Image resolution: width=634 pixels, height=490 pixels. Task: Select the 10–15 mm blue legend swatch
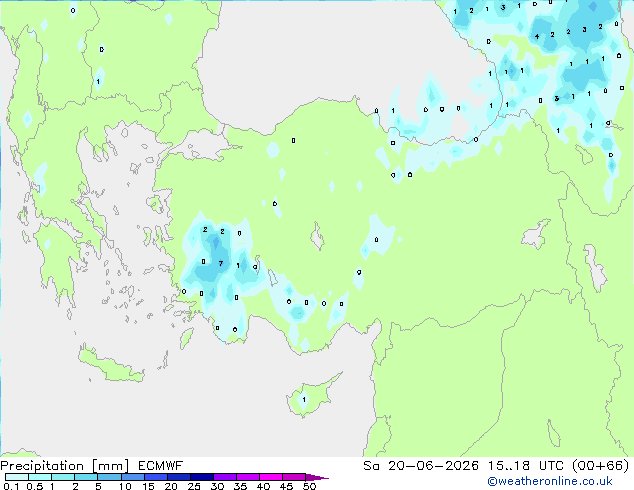[132, 477]
